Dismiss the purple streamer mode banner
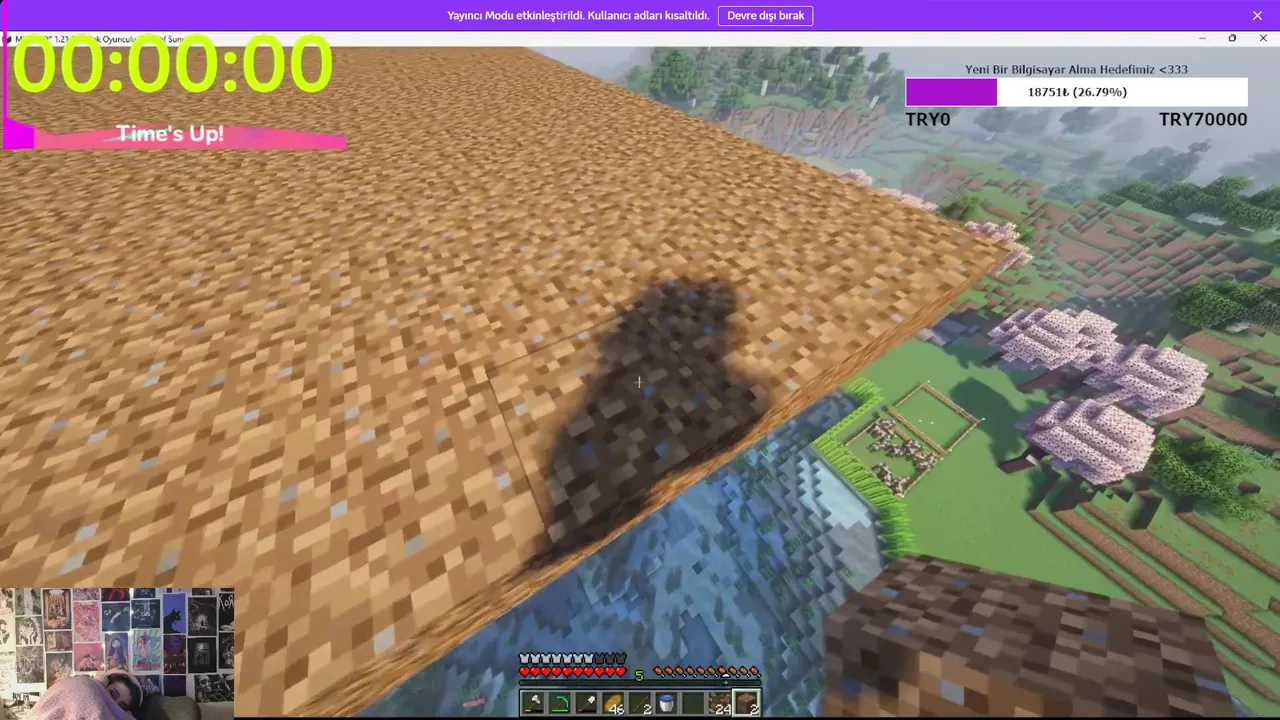The width and height of the screenshot is (1280, 720). click(x=1257, y=16)
